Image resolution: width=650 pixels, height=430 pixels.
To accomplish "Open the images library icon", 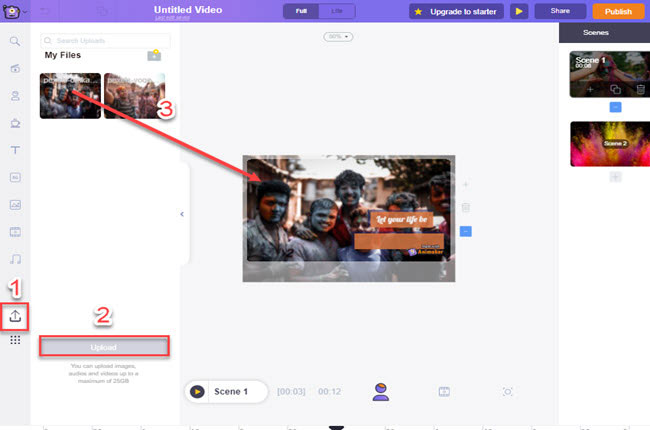I will [x=15, y=205].
